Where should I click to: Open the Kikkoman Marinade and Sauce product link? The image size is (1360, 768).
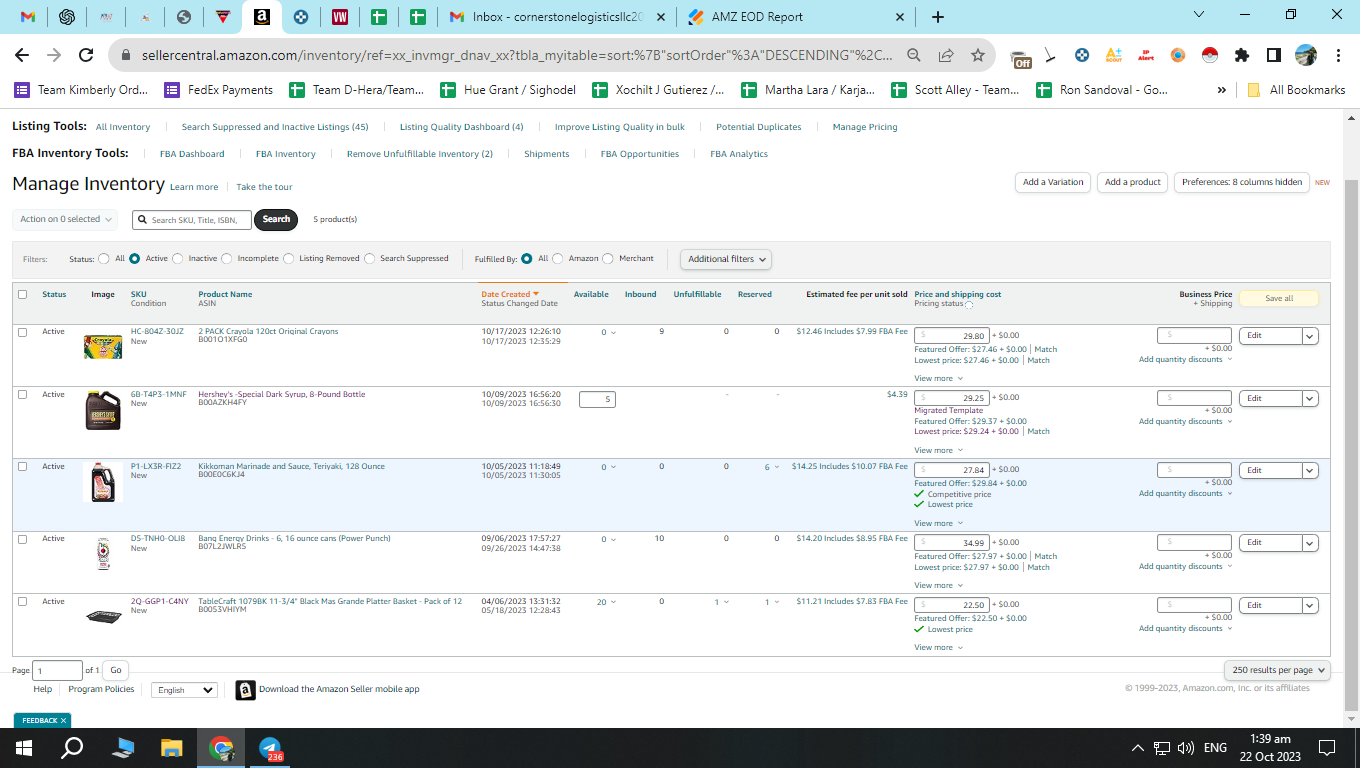coord(291,466)
